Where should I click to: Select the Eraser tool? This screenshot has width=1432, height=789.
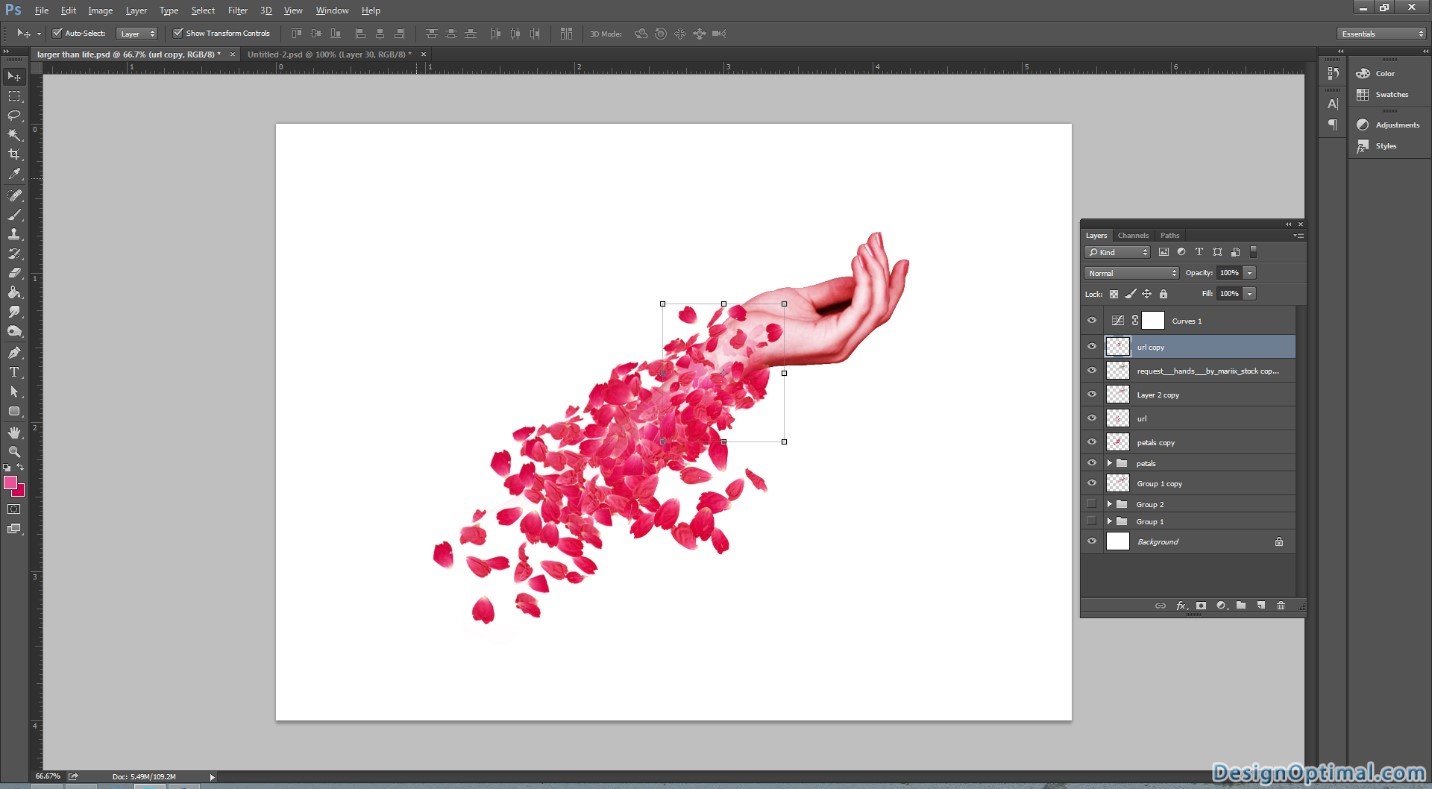pos(14,273)
